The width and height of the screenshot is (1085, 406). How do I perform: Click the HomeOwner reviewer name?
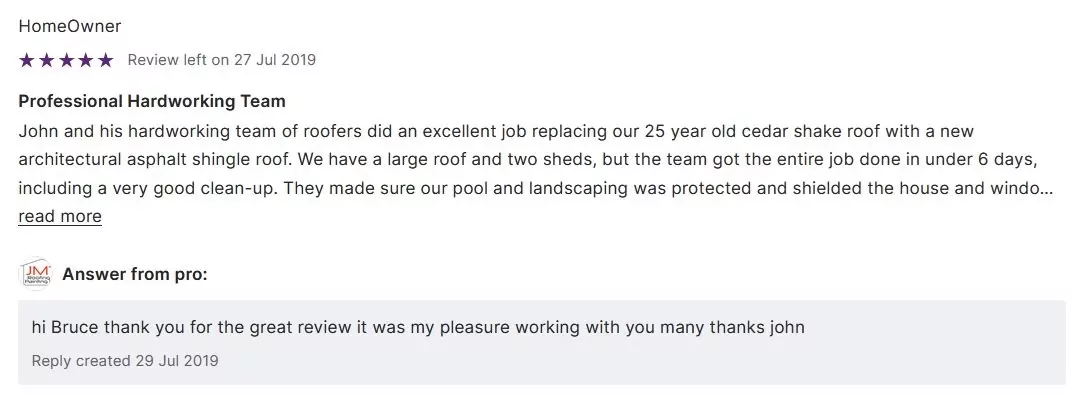point(70,26)
